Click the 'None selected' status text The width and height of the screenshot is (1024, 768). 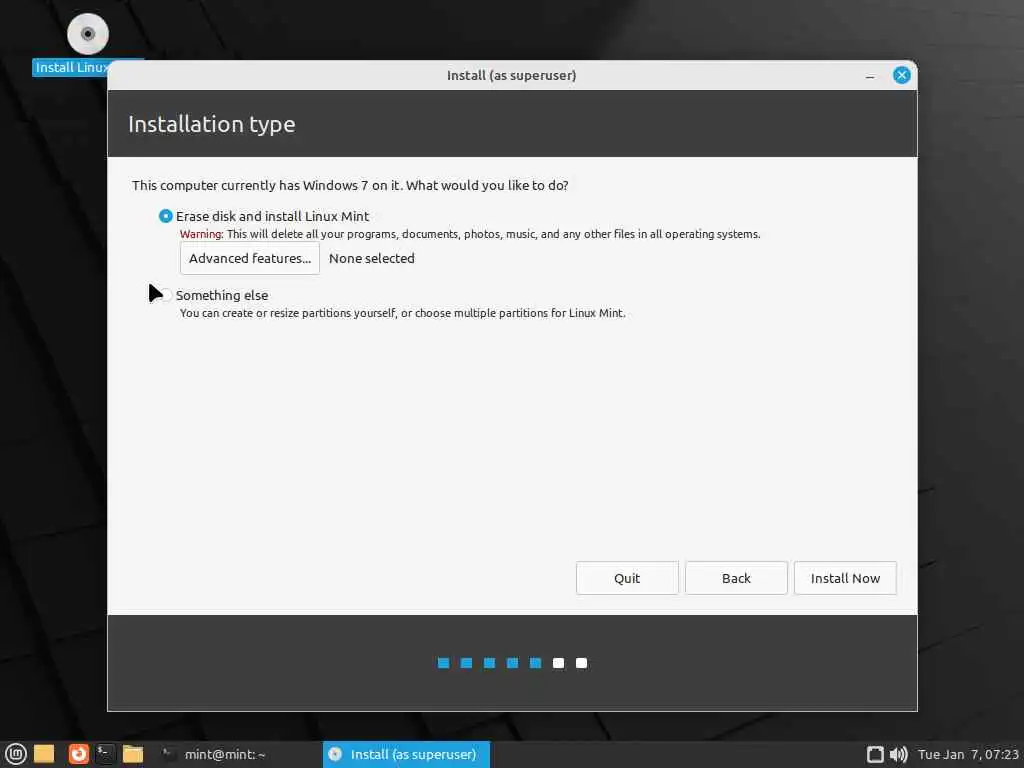coord(372,258)
